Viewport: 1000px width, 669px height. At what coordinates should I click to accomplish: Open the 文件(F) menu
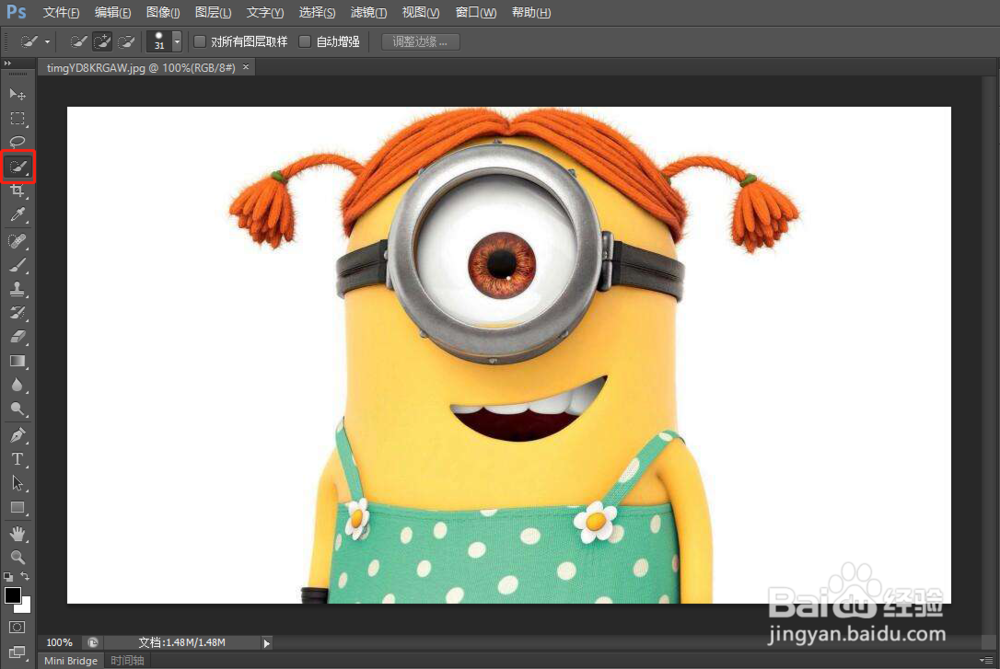(61, 13)
